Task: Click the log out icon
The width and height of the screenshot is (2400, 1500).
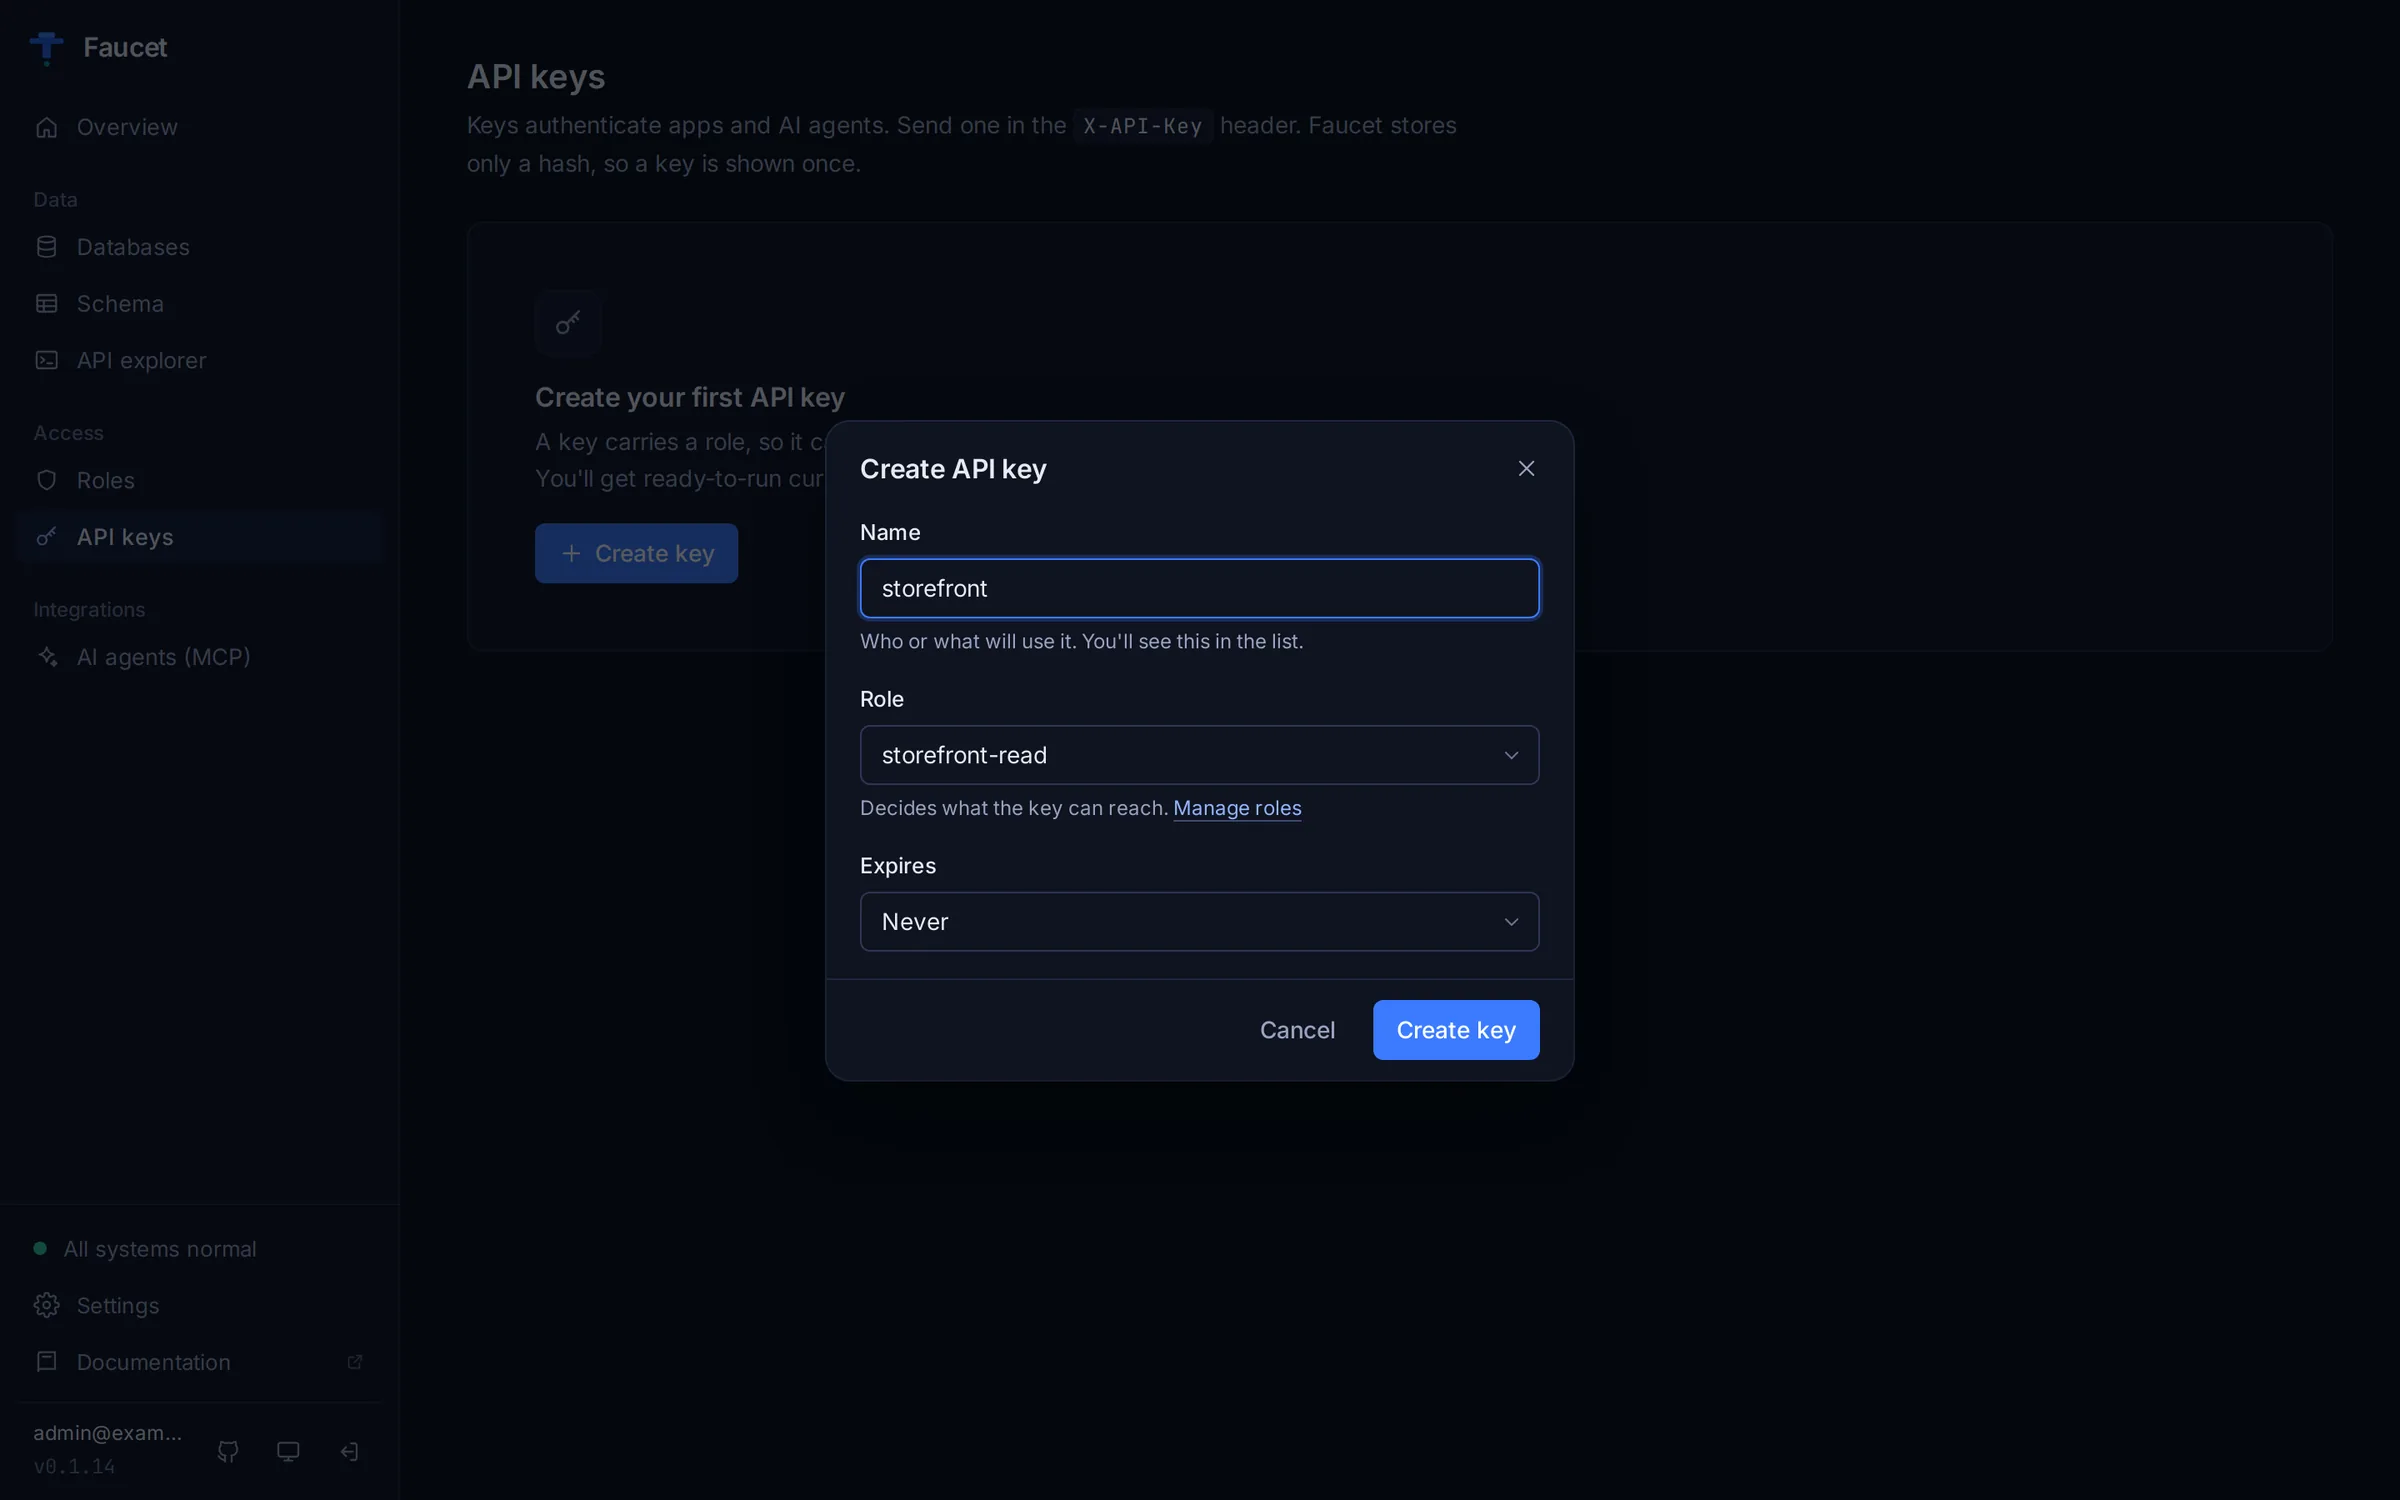Action: [349, 1451]
